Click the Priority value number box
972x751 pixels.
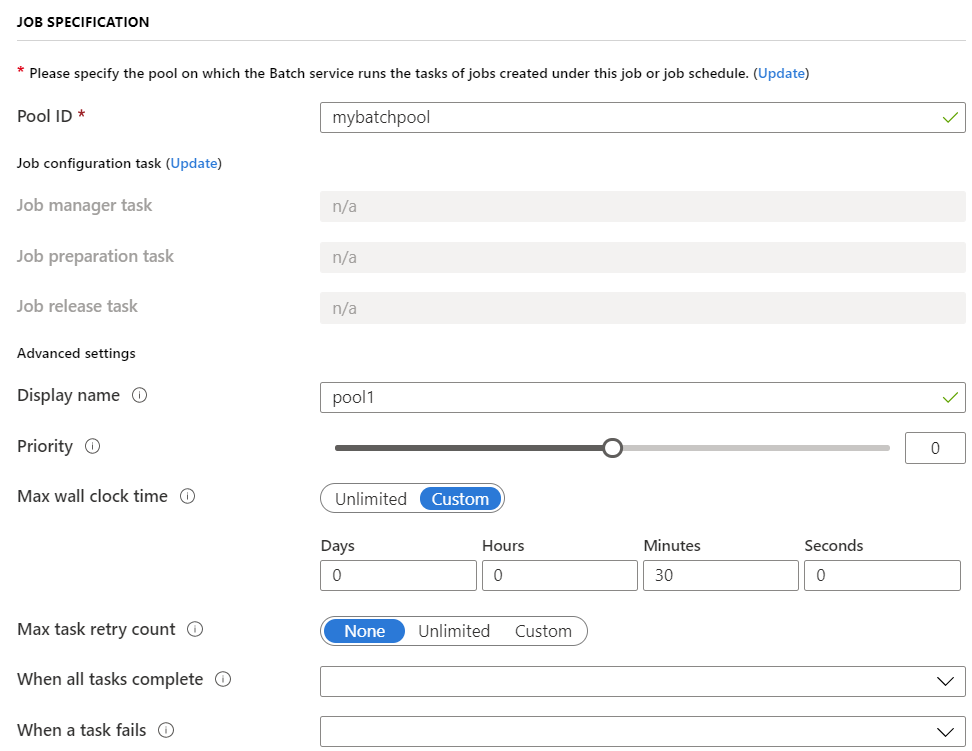[934, 448]
